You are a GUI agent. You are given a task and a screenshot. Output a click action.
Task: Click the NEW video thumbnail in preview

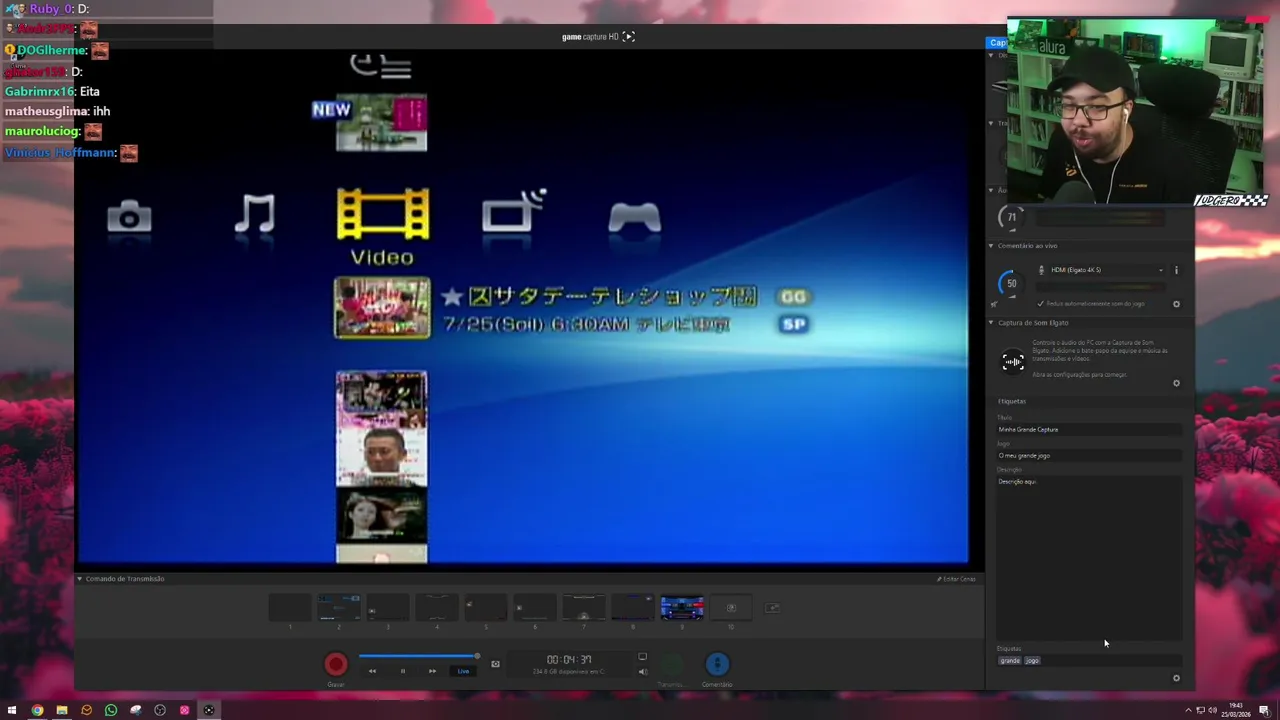[382, 123]
